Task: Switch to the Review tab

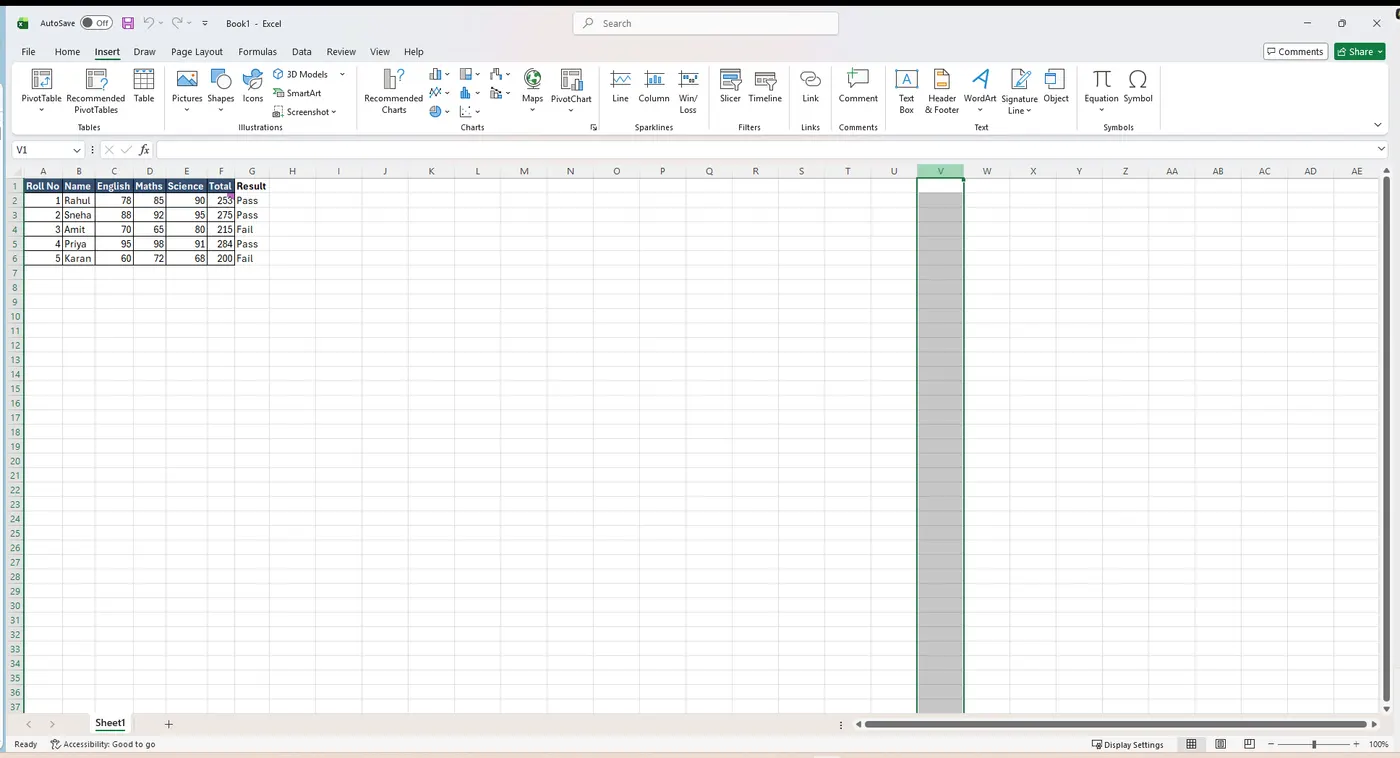Action: (x=341, y=52)
